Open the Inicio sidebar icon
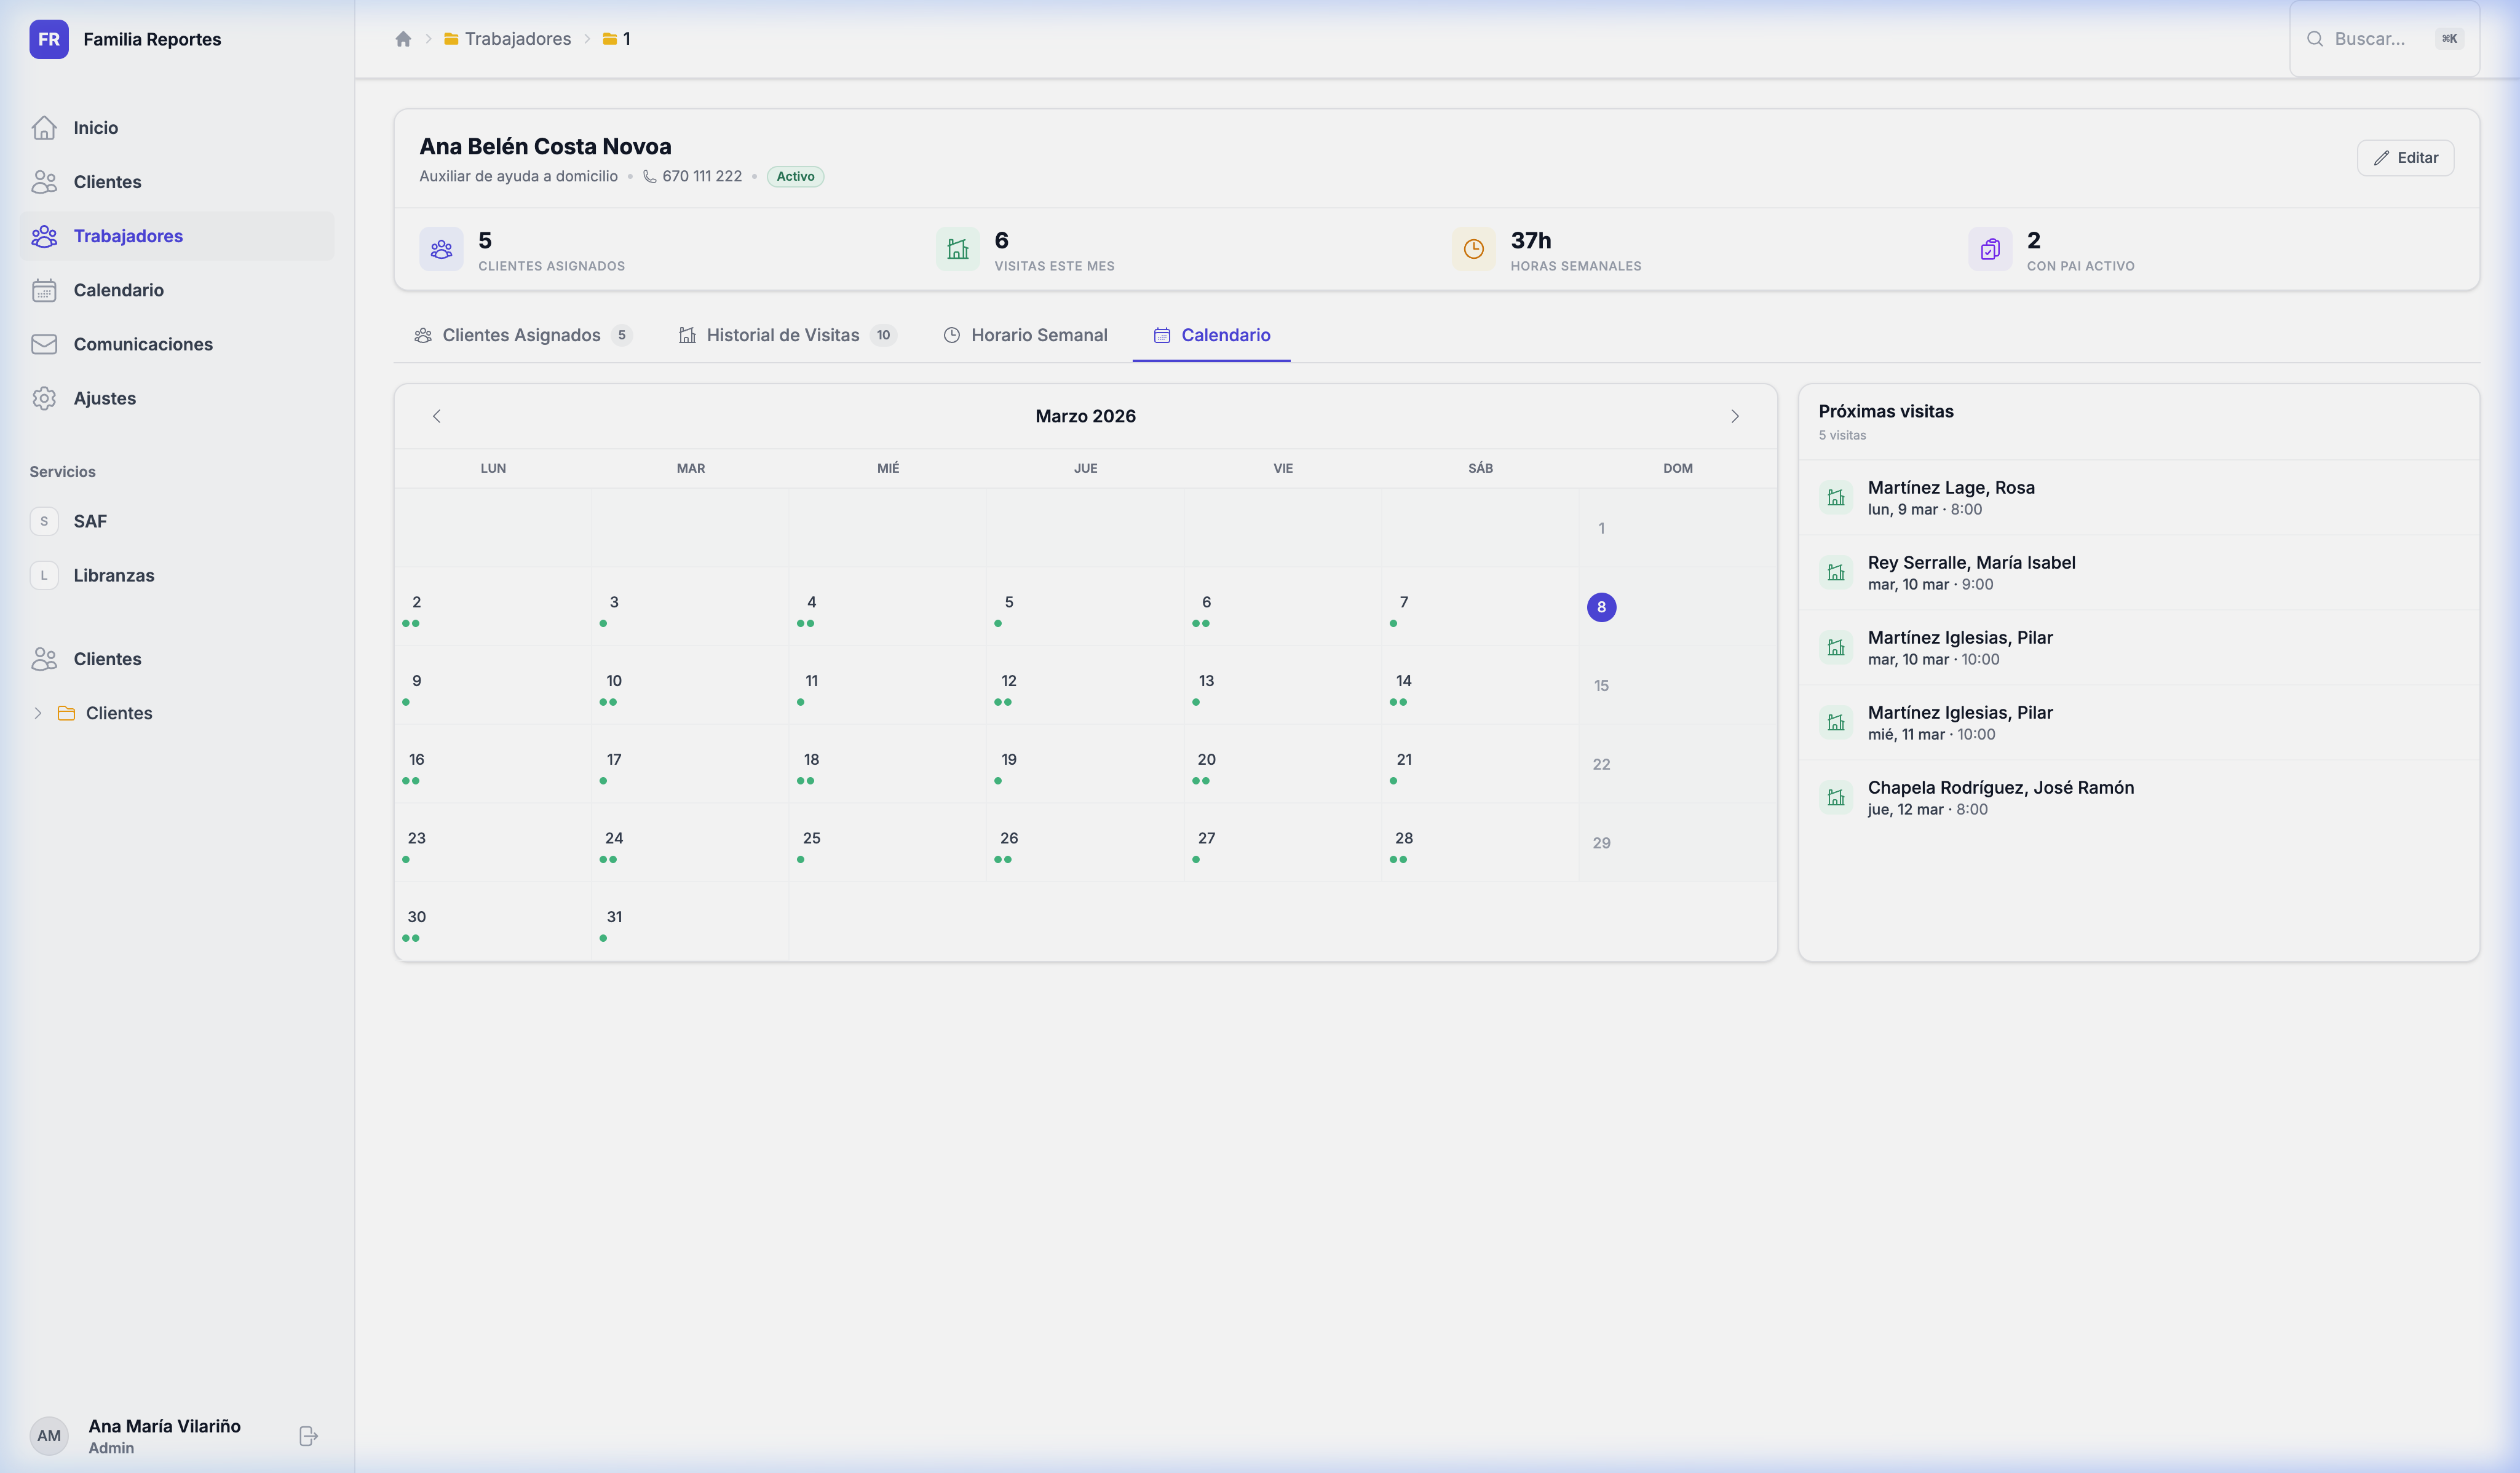This screenshot has width=2520, height=1473. point(45,128)
